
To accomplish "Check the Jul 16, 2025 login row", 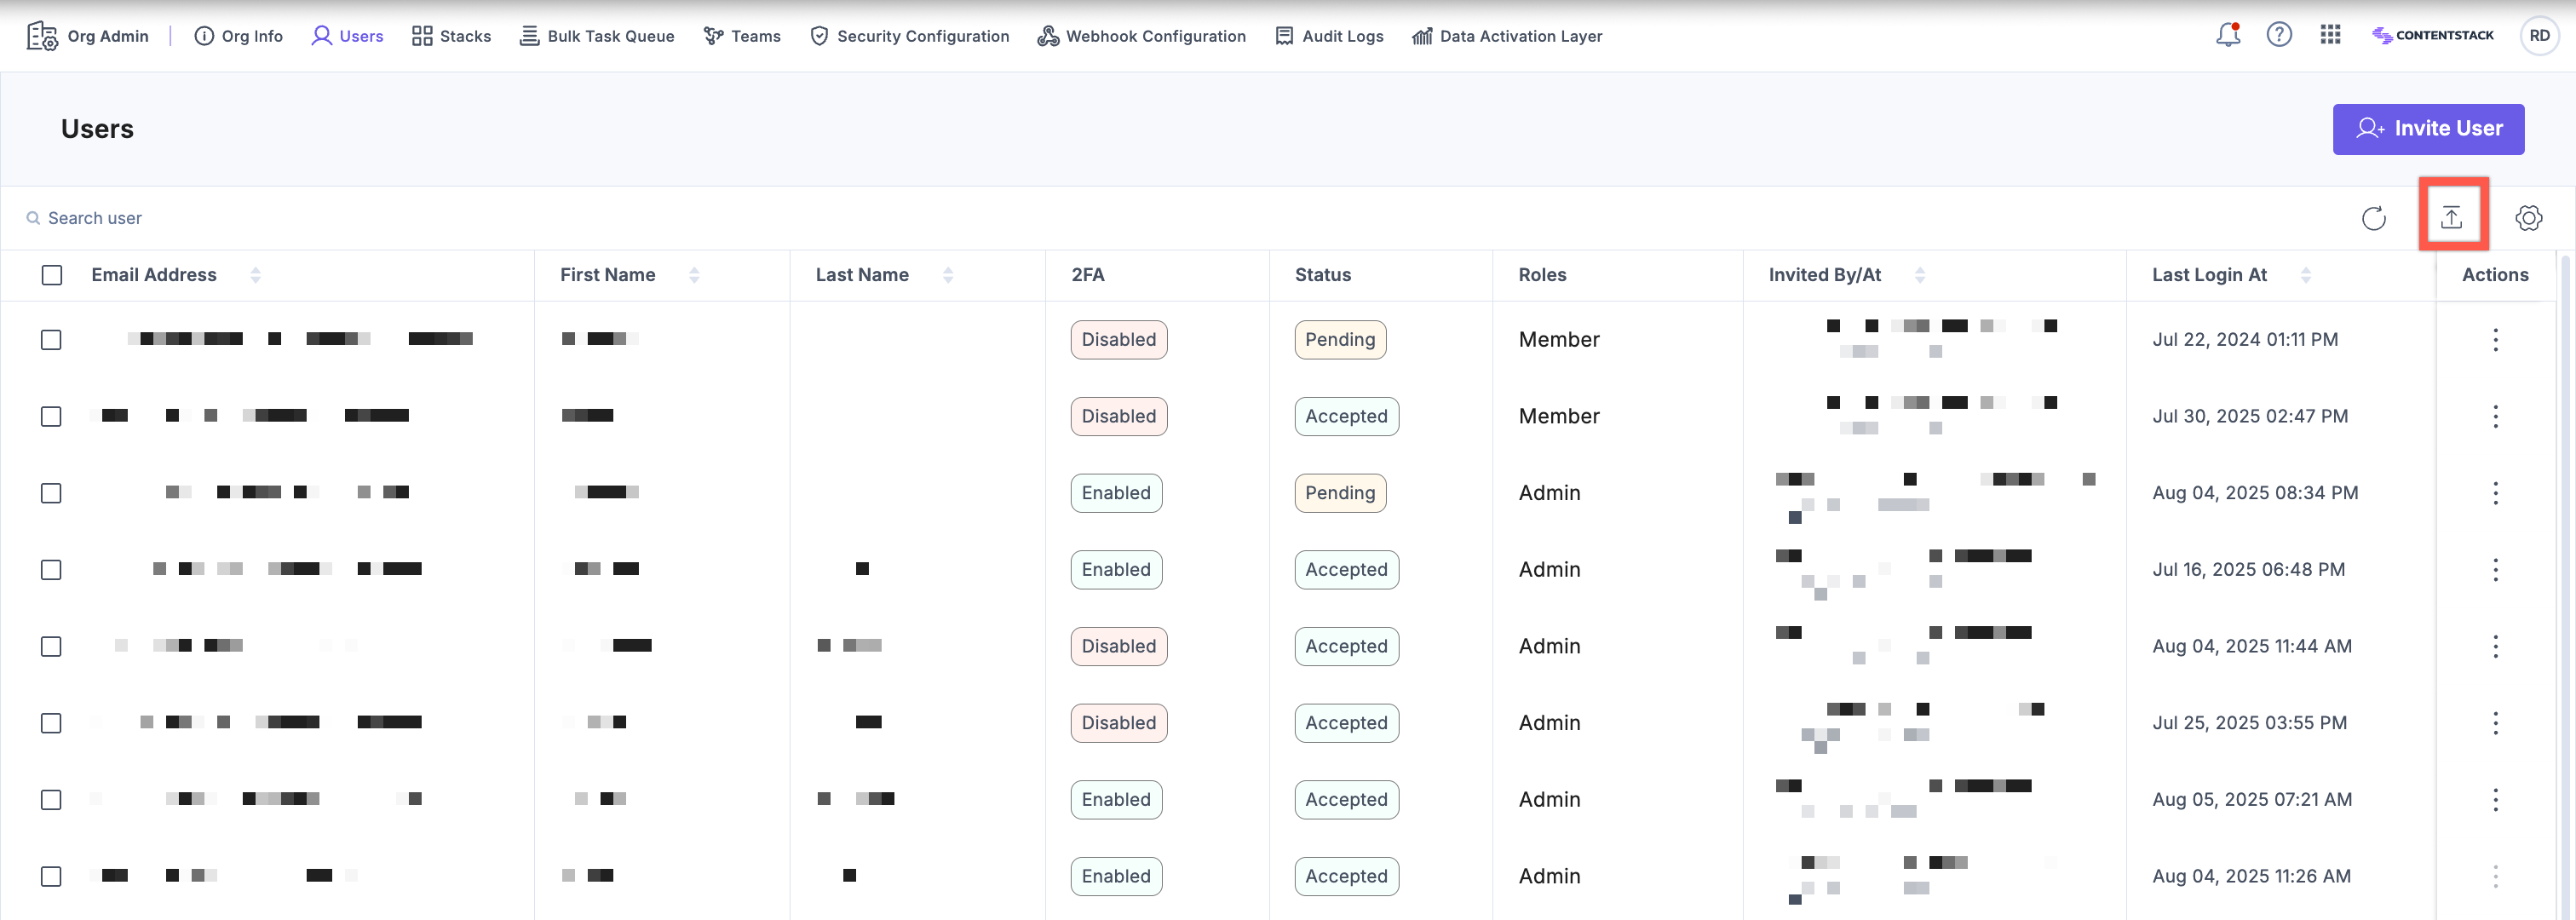I will coord(51,570).
